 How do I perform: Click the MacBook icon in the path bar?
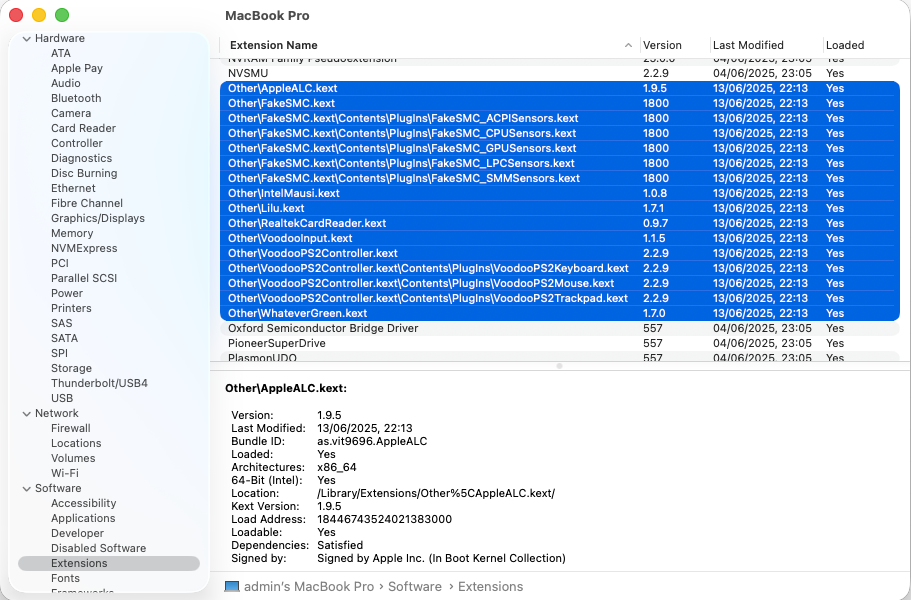[x=232, y=587]
